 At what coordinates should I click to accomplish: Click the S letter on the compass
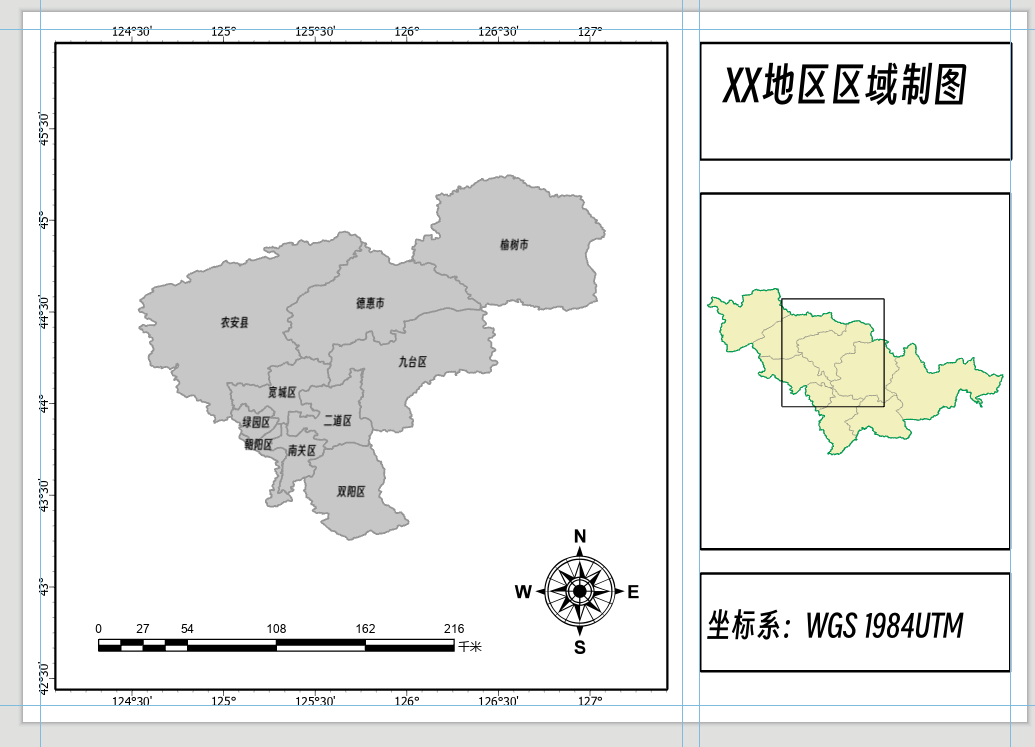click(580, 647)
